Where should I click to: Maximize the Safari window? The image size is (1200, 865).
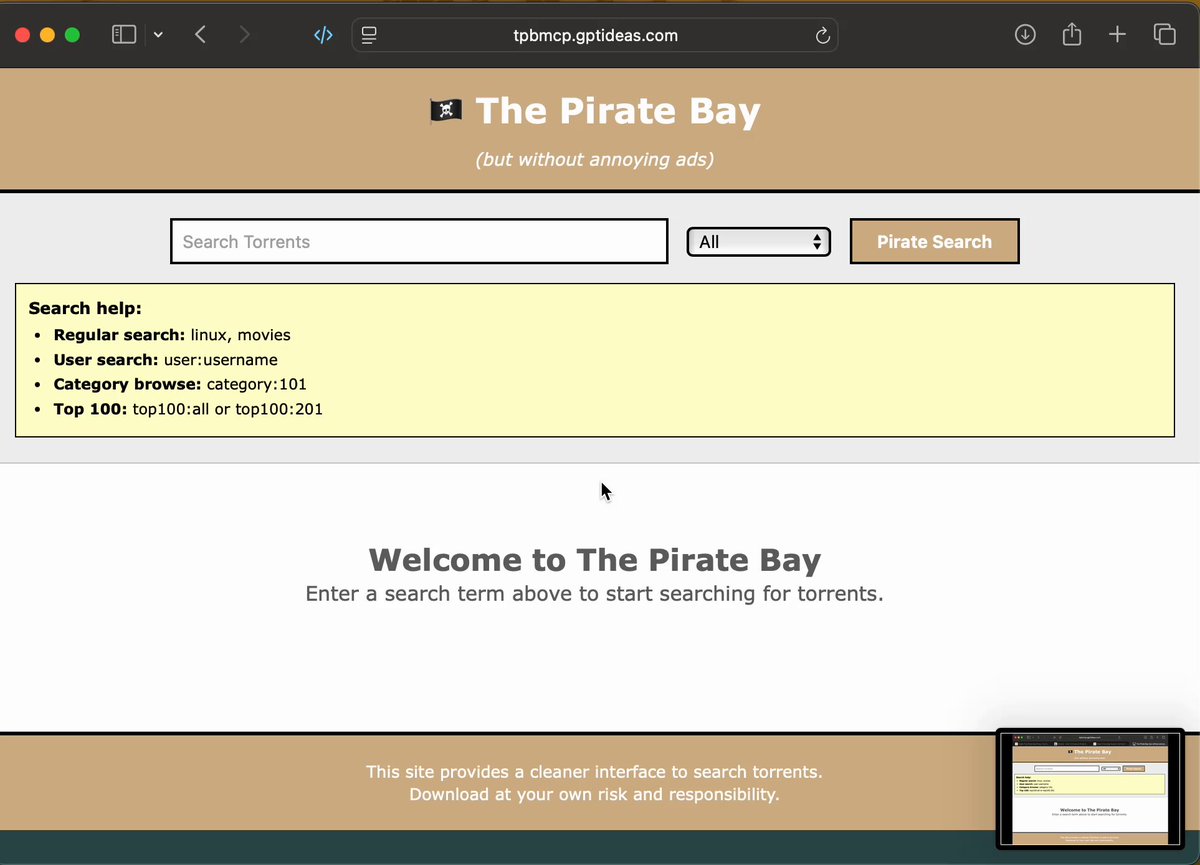(72, 35)
